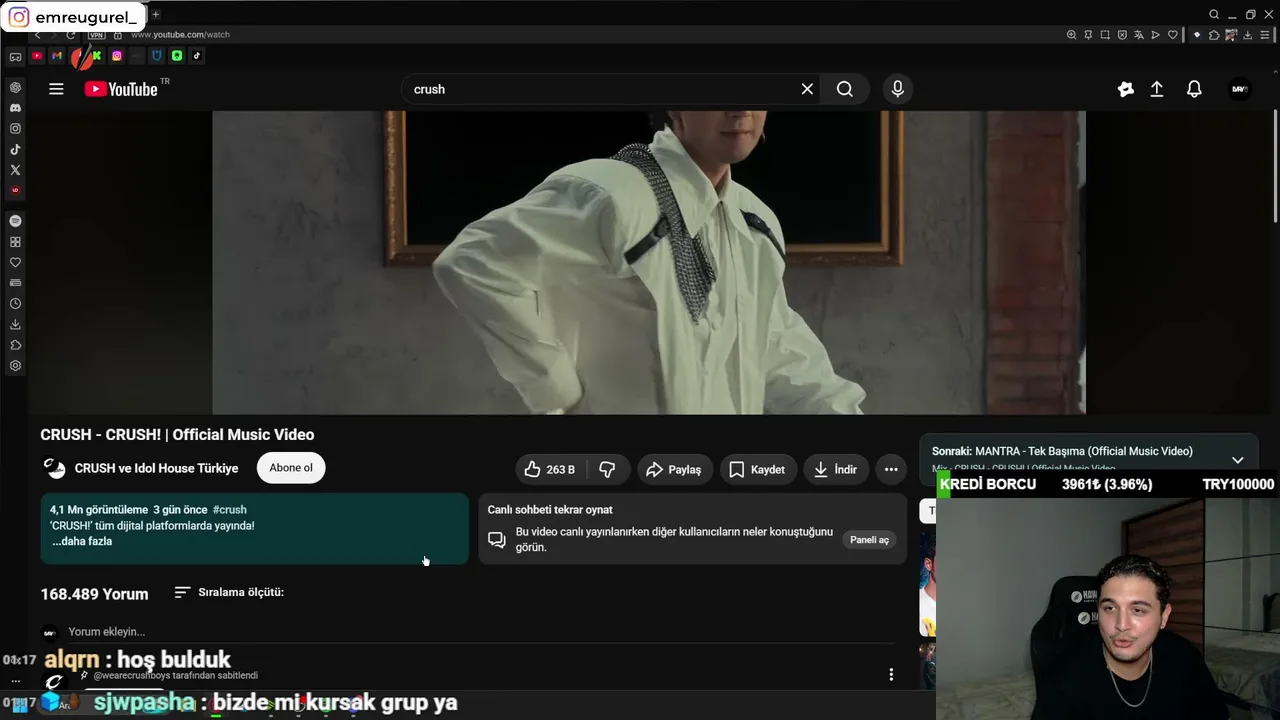Open the #crush hashtag link

pyautogui.click(x=229, y=510)
